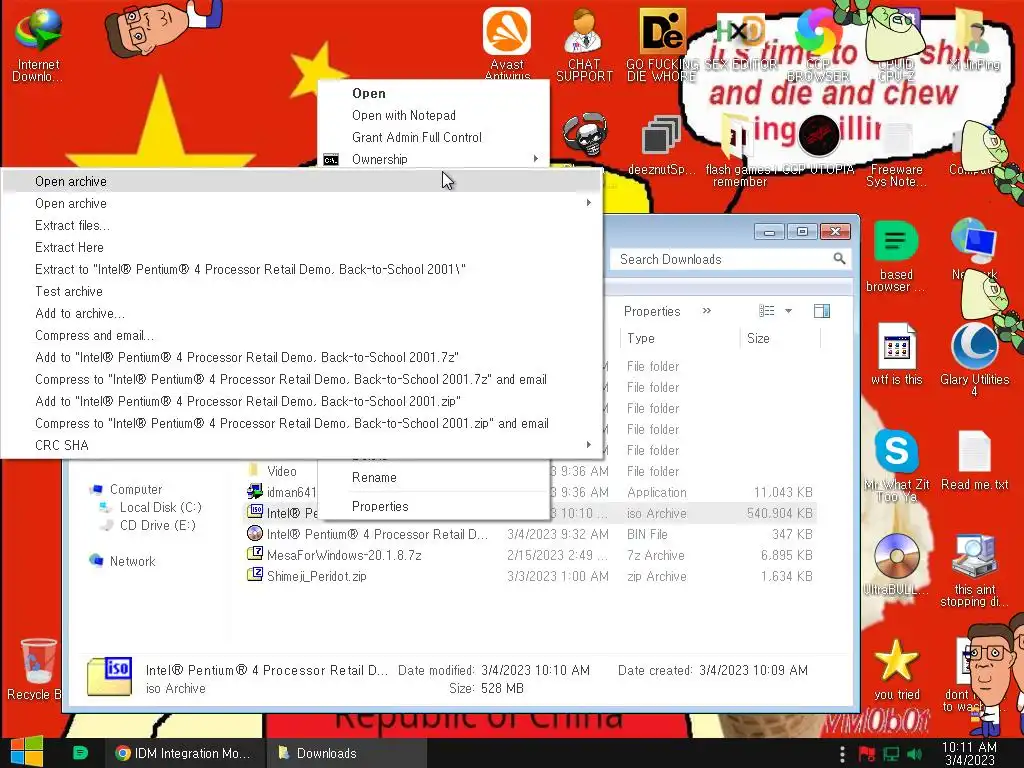Select the deeznutSp... desktop icon

(x=662, y=145)
